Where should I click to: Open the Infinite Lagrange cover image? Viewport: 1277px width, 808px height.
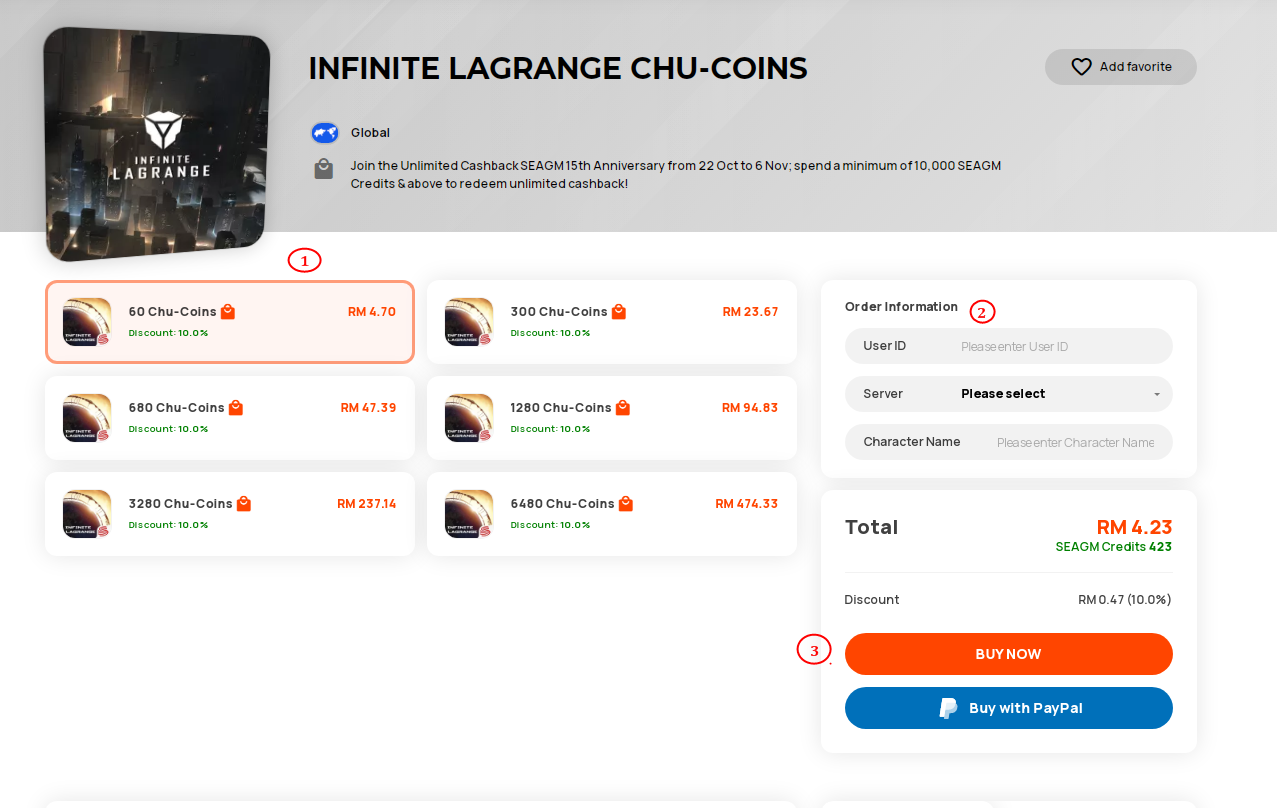click(157, 145)
